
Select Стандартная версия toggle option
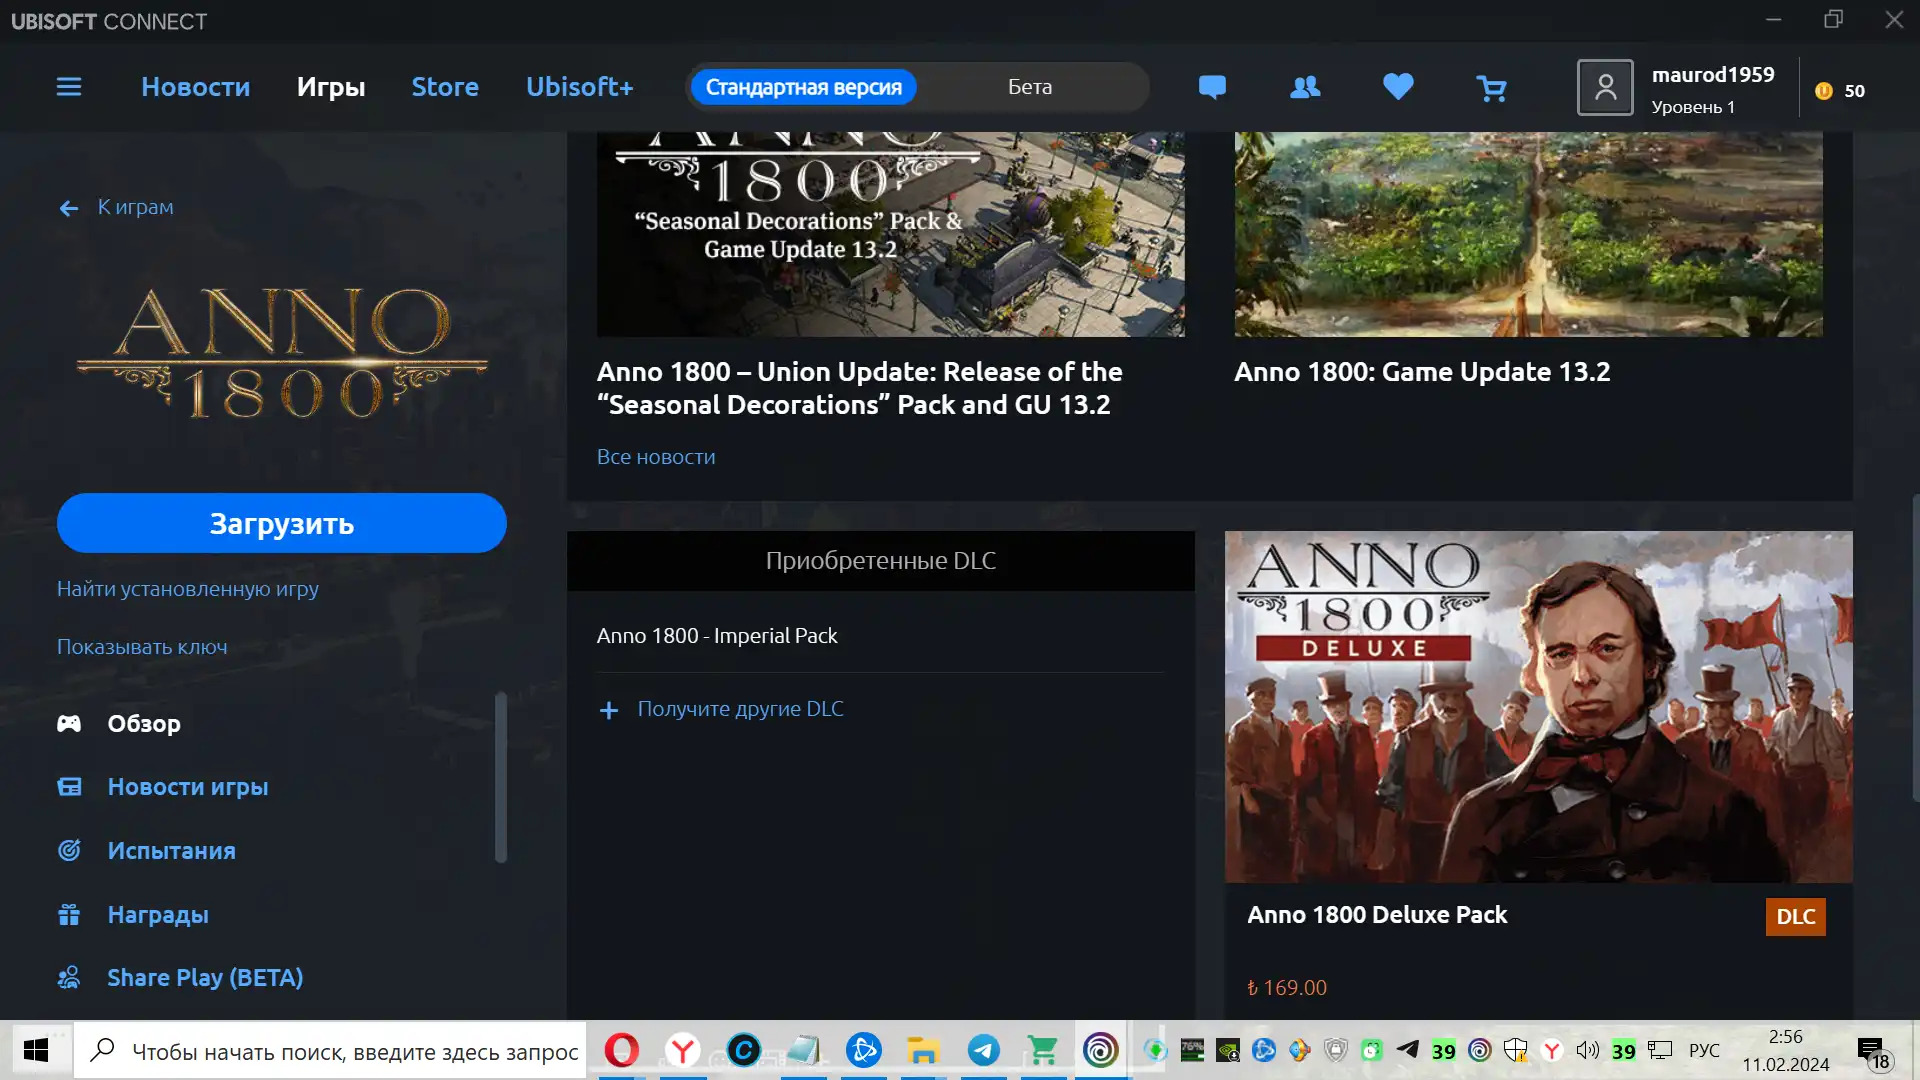[x=804, y=87]
